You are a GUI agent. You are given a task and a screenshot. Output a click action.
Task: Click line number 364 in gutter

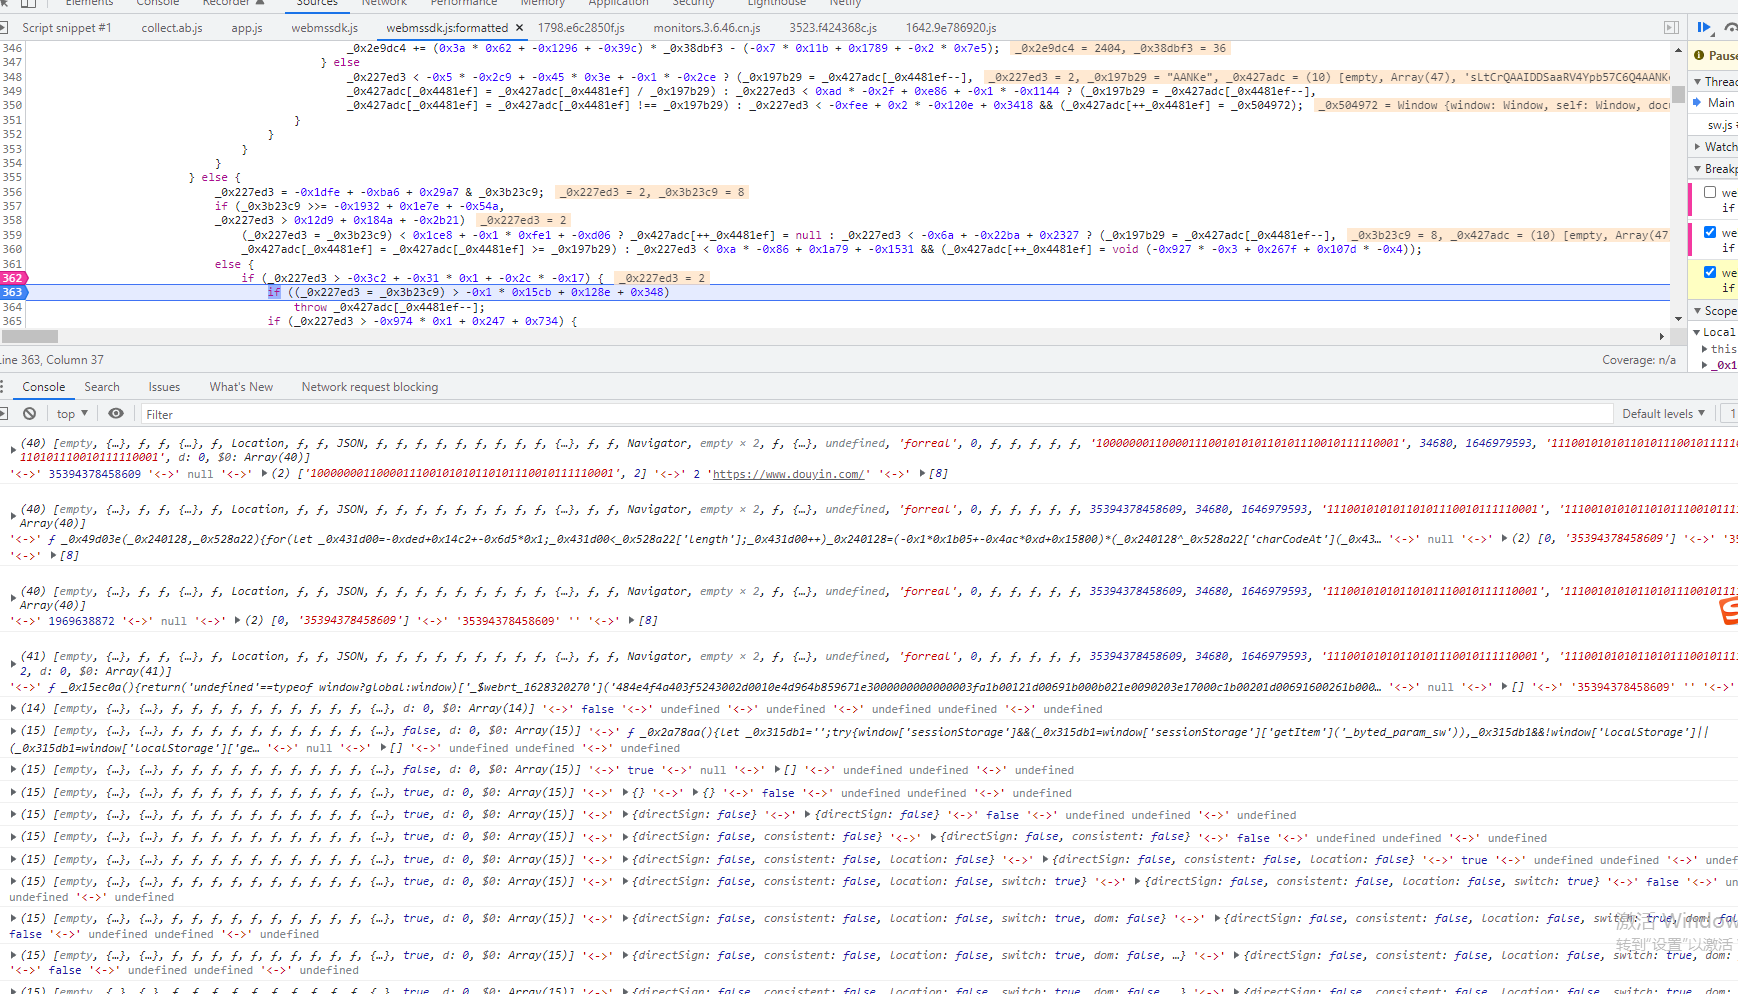point(12,307)
